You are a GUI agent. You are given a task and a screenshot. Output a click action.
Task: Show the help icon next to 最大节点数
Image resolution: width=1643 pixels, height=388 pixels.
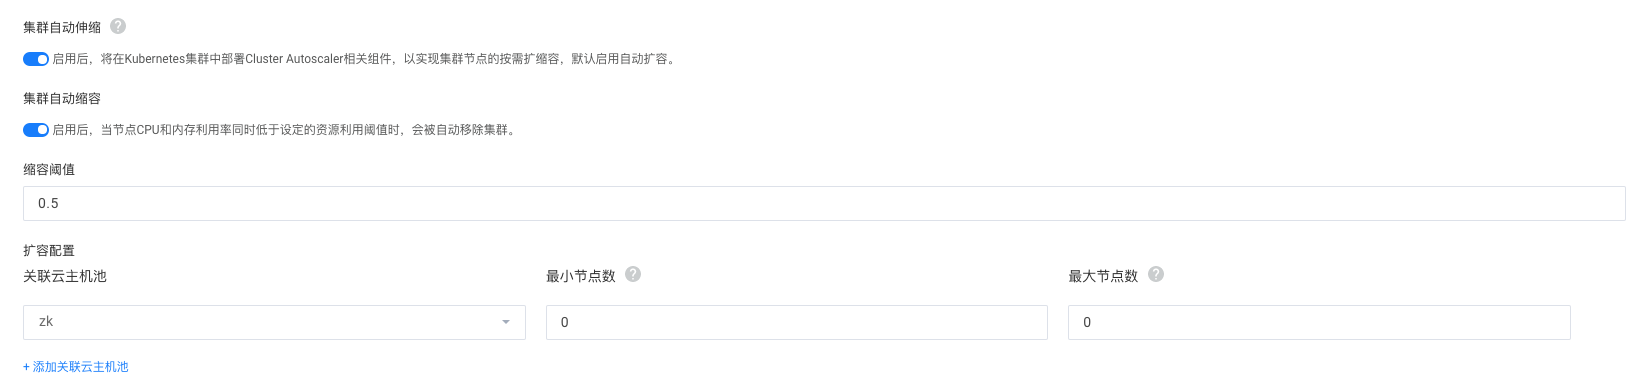coord(1156,274)
